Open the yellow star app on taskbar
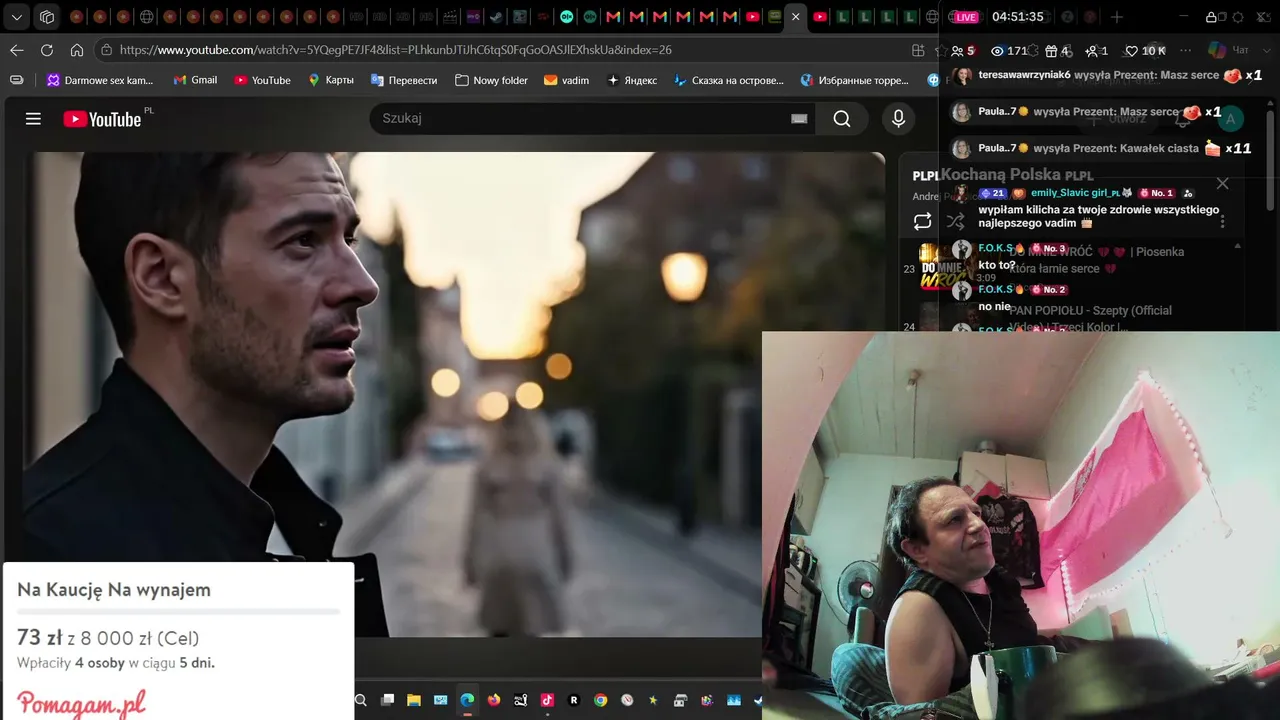 pyautogui.click(x=654, y=701)
